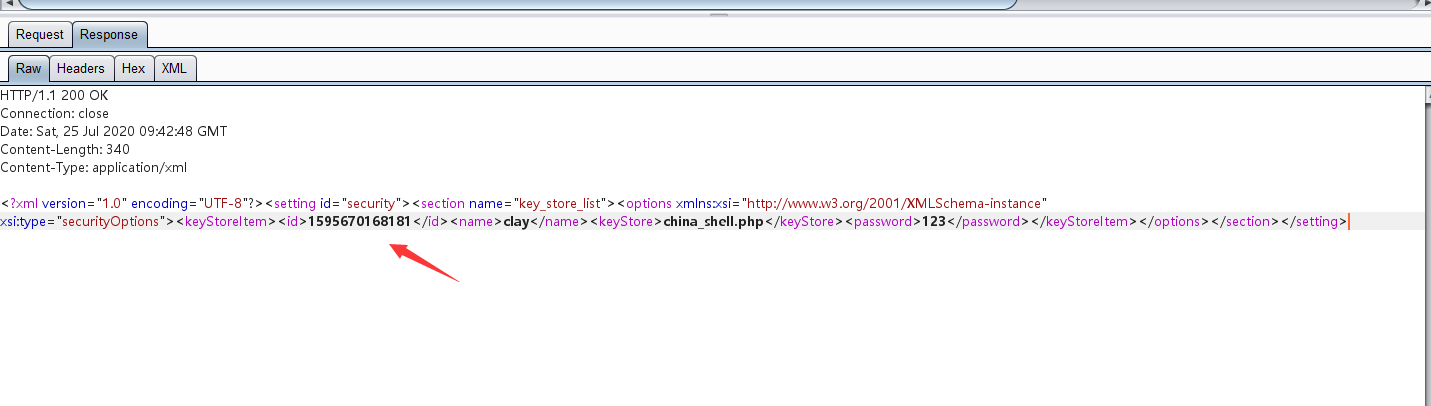
Task: Open the Headers view tab
Action: click(81, 69)
